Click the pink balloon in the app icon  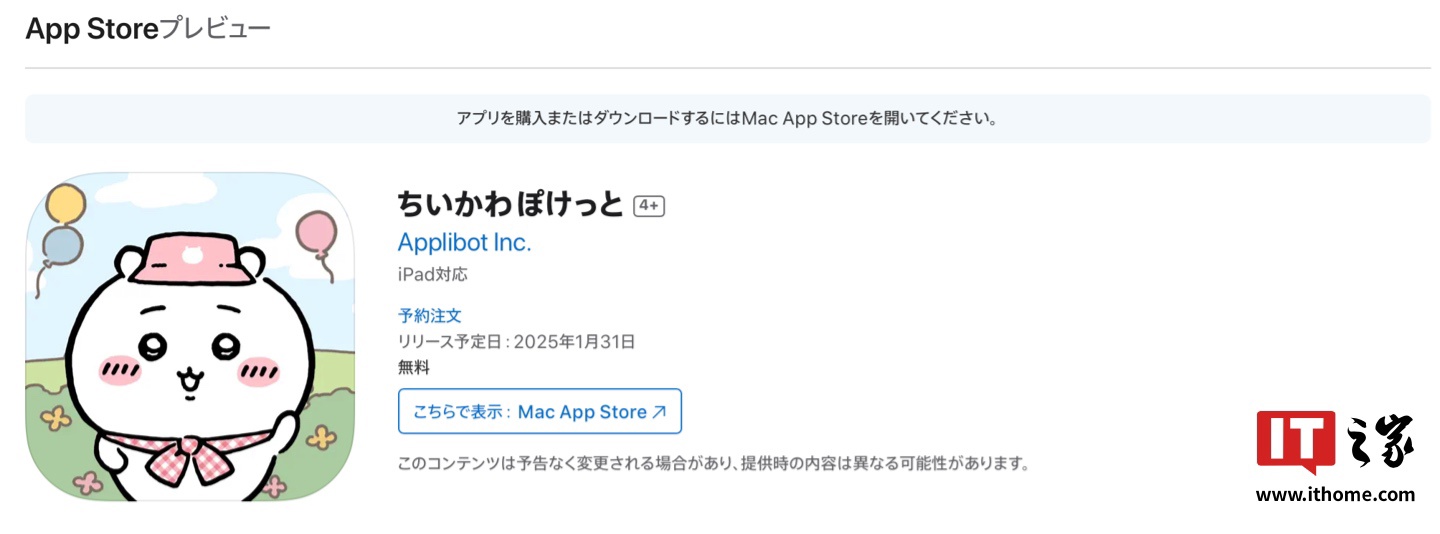(317, 232)
